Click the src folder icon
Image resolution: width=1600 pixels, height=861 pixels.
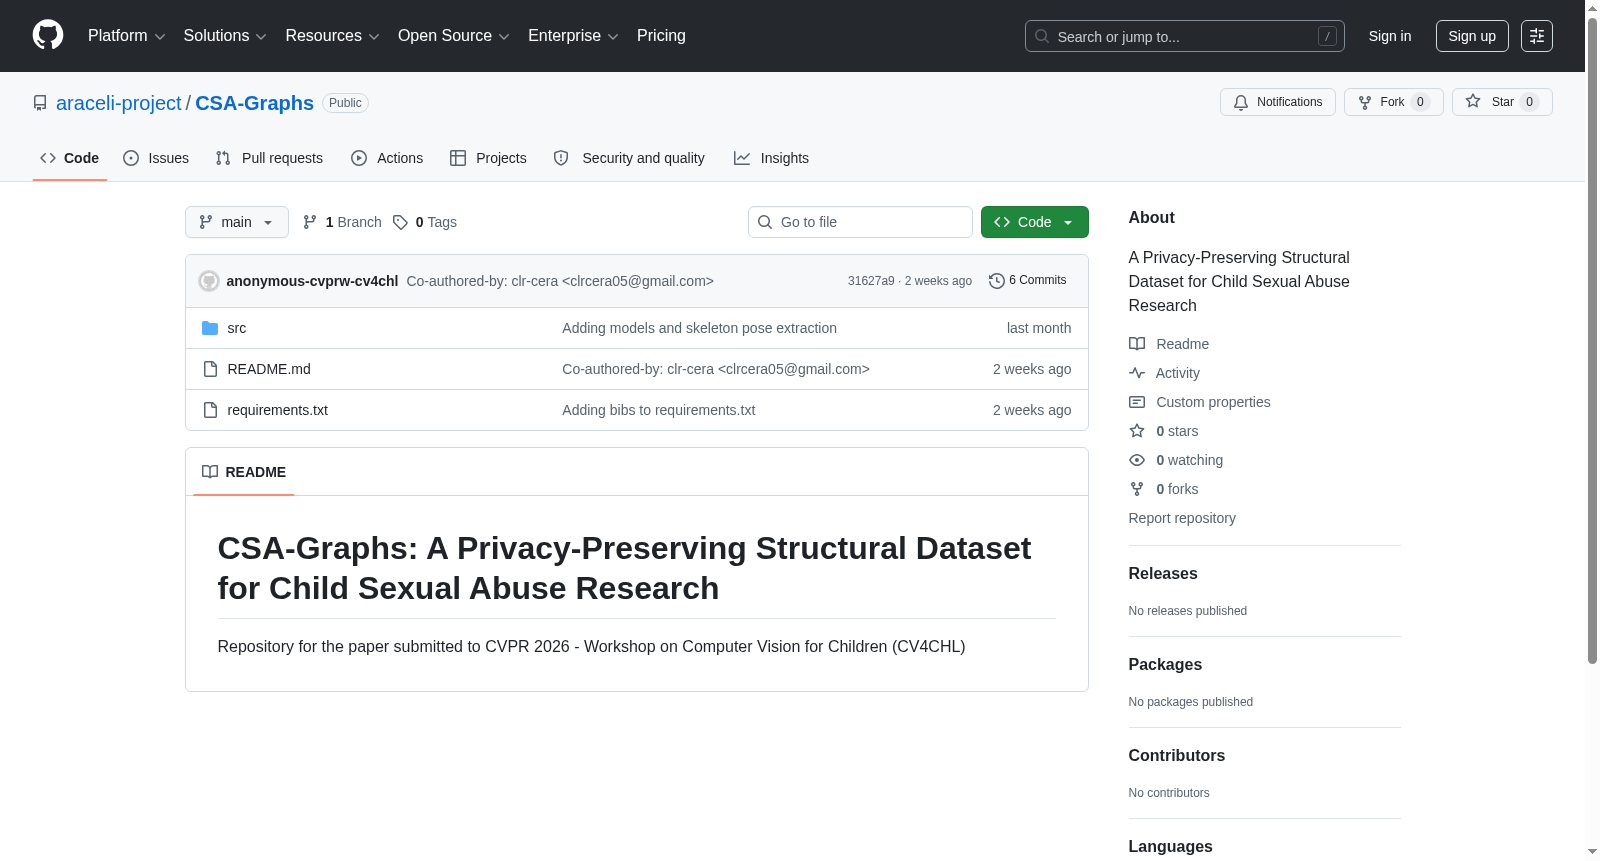(210, 328)
